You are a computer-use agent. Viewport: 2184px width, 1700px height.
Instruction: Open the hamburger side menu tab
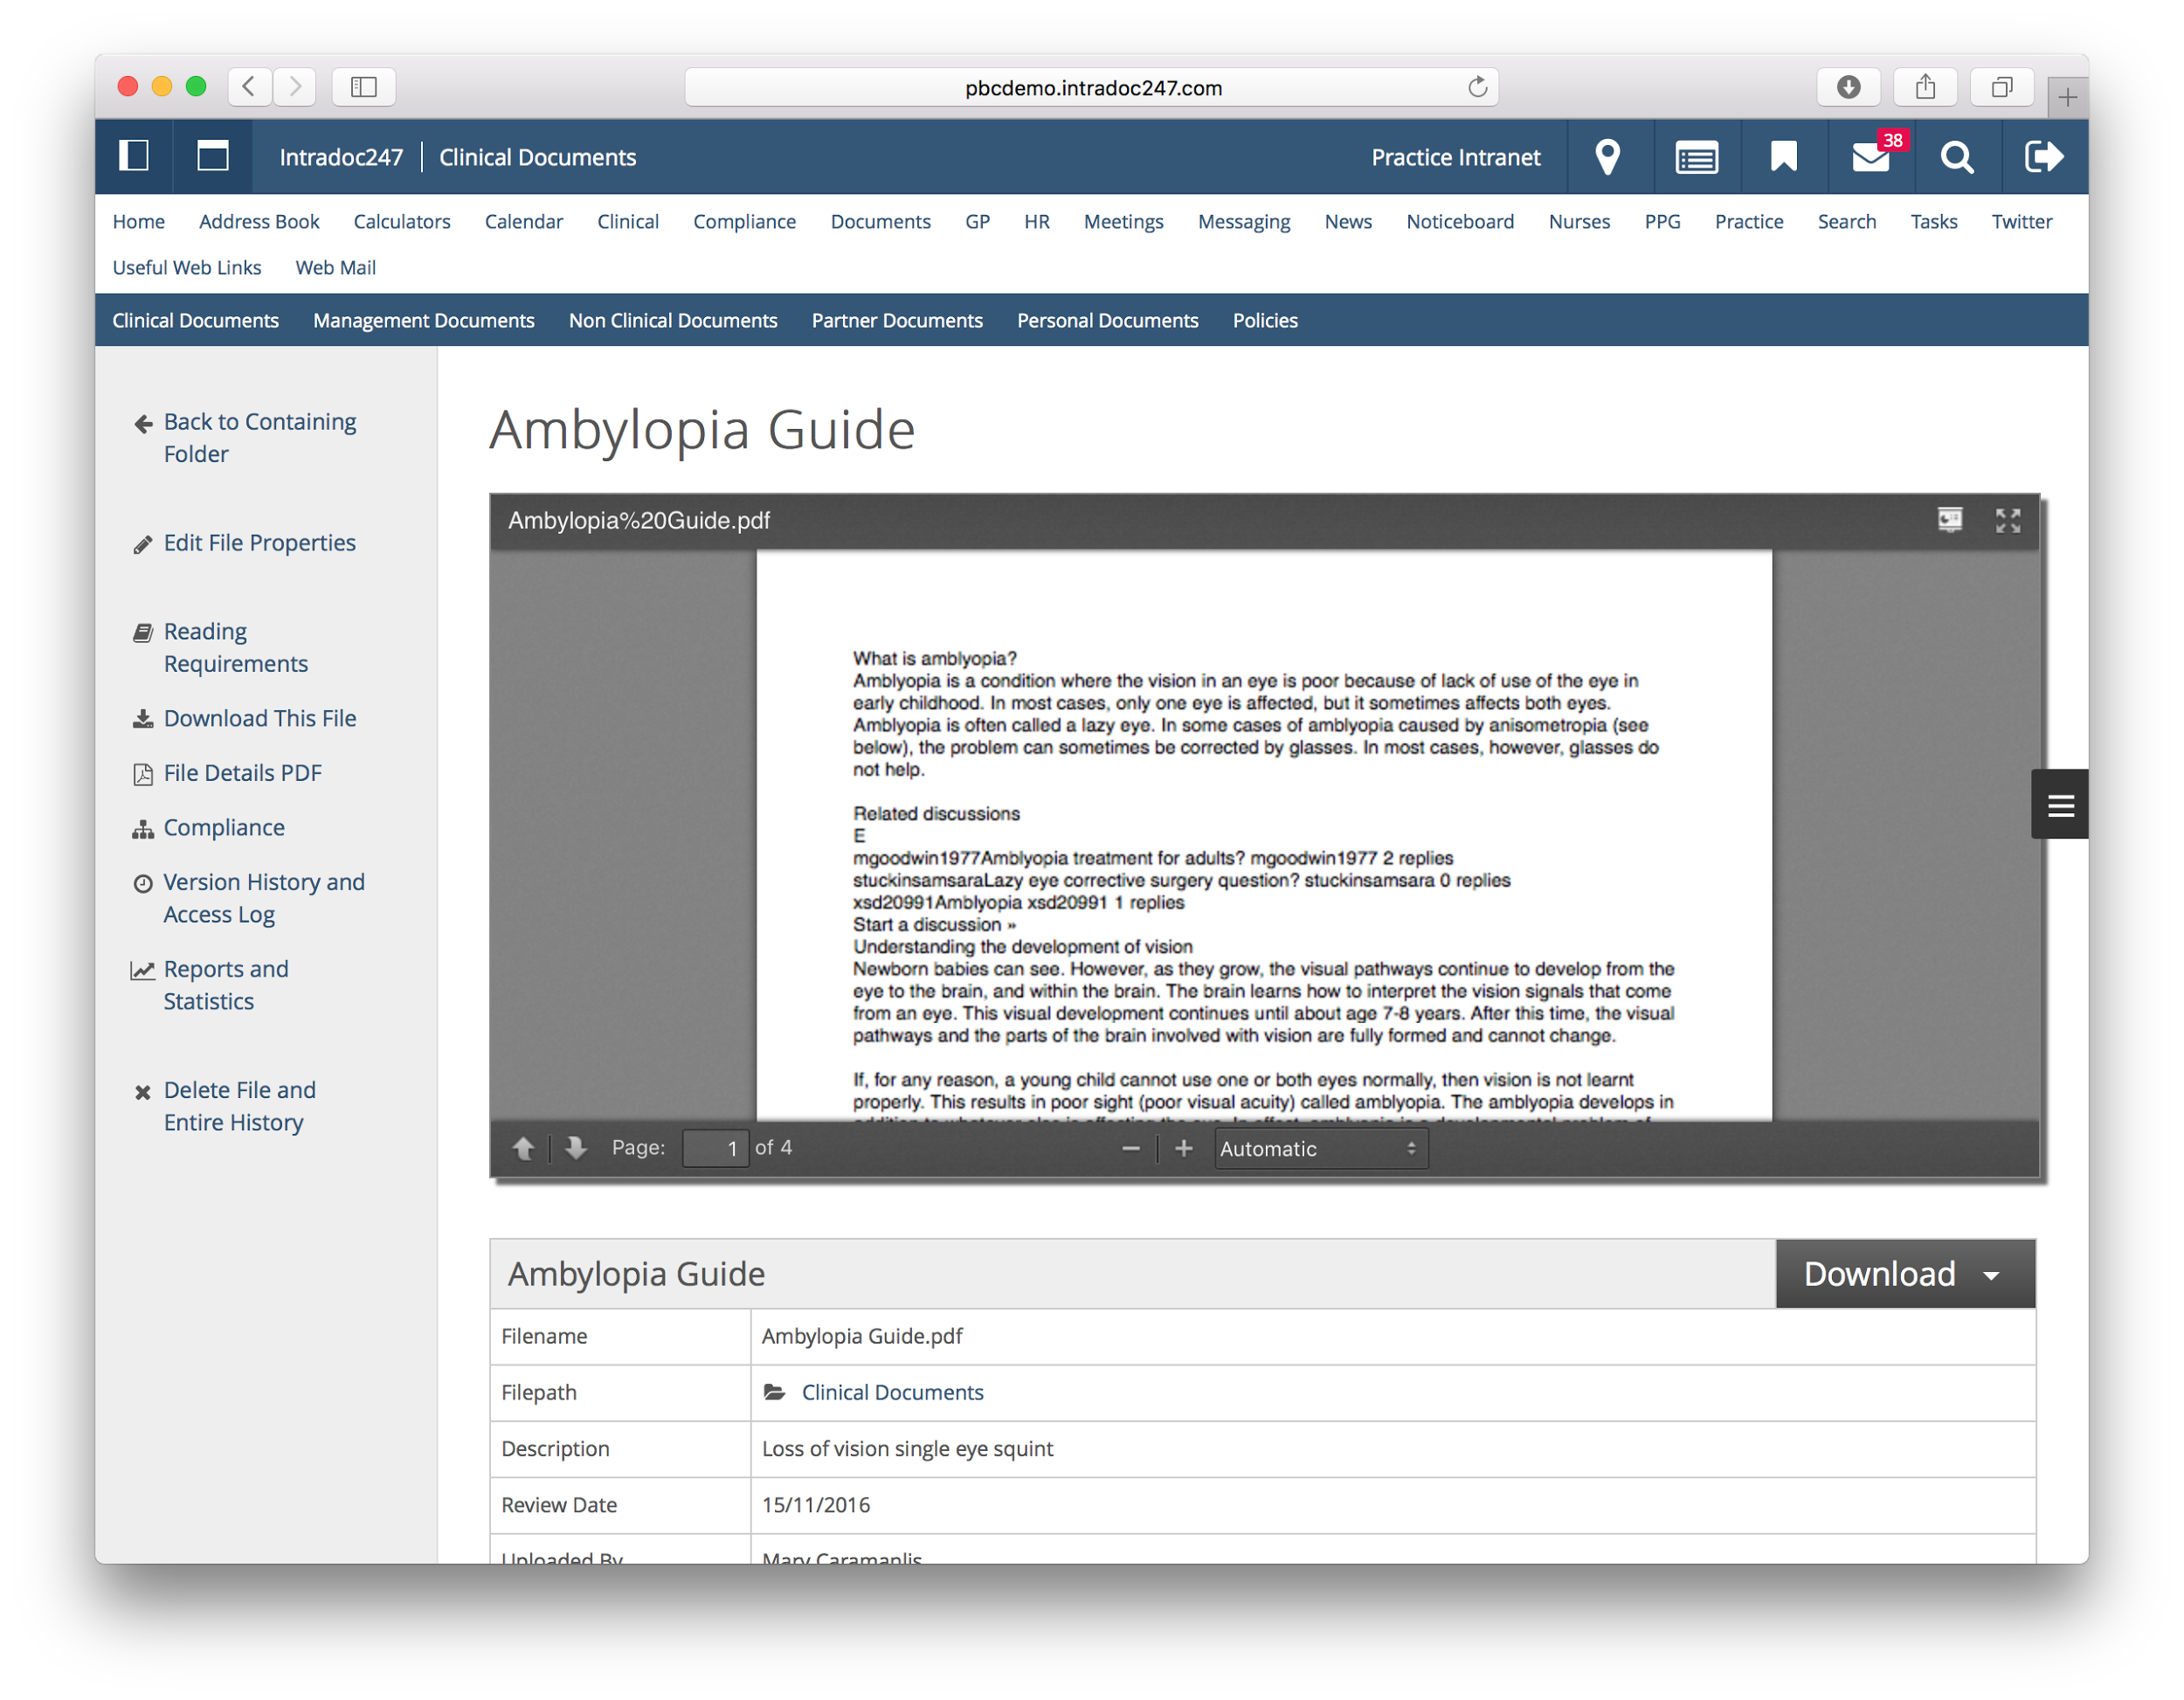(2059, 805)
